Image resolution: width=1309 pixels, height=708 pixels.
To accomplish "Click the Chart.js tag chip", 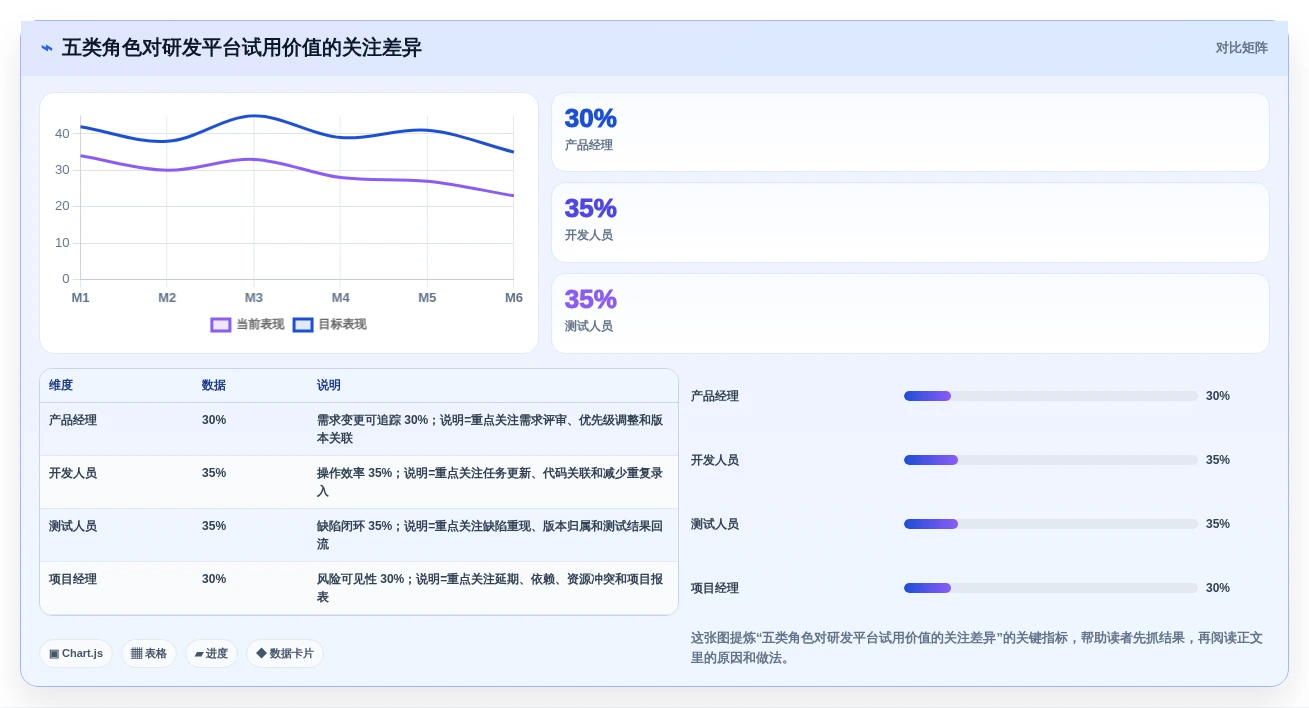I will 76,654.
